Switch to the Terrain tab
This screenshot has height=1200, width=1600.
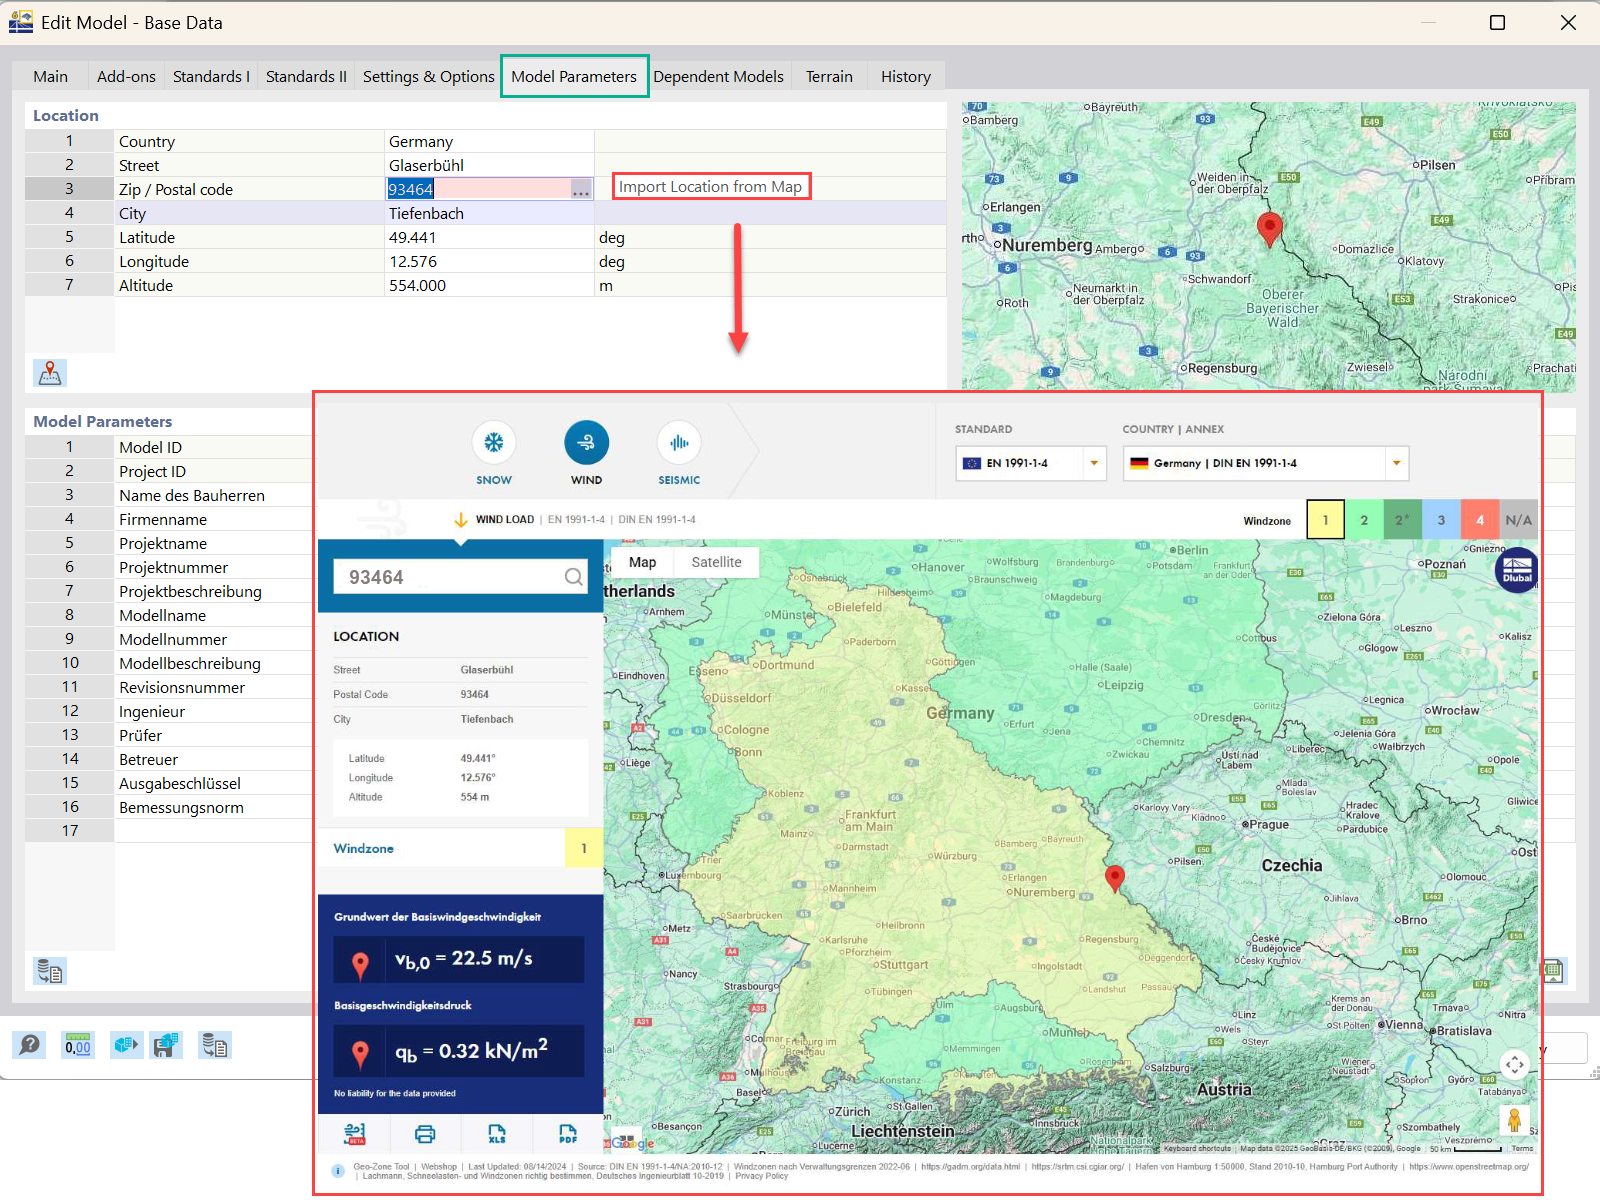pos(828,75)
